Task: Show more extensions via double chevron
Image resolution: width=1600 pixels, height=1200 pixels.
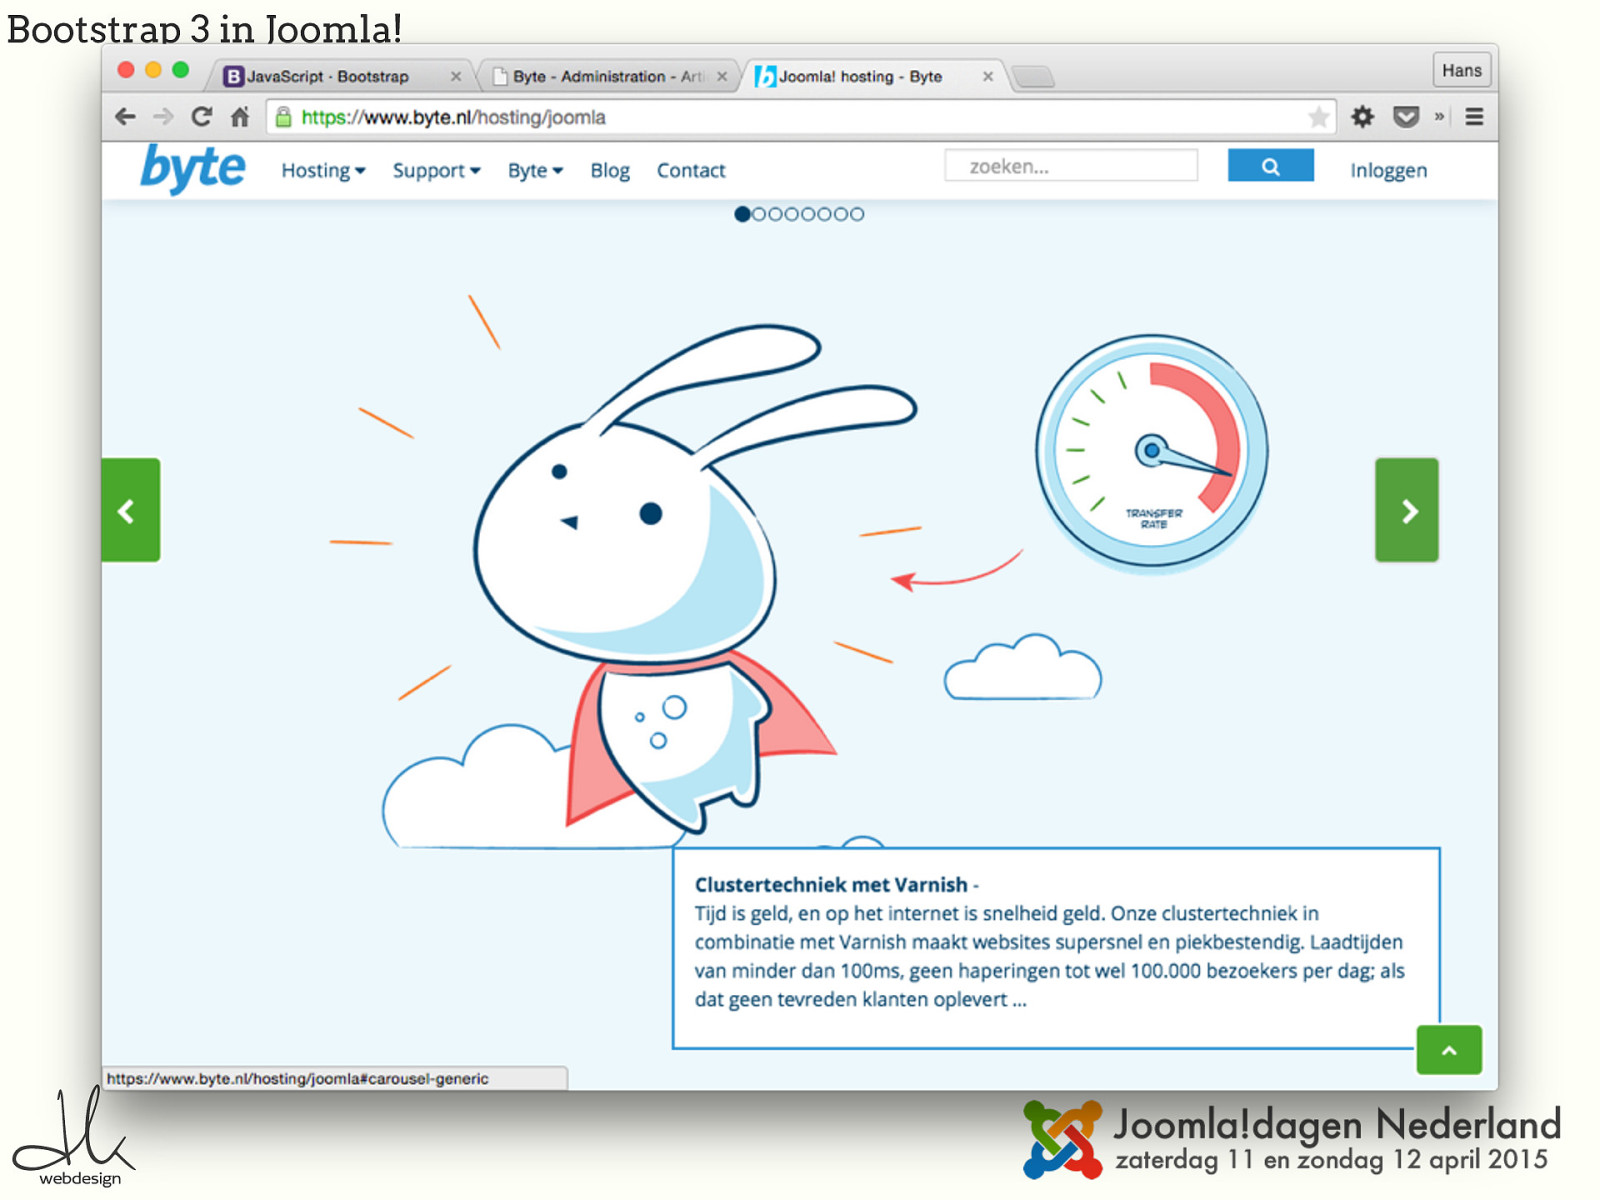Action: (1439, 117)
